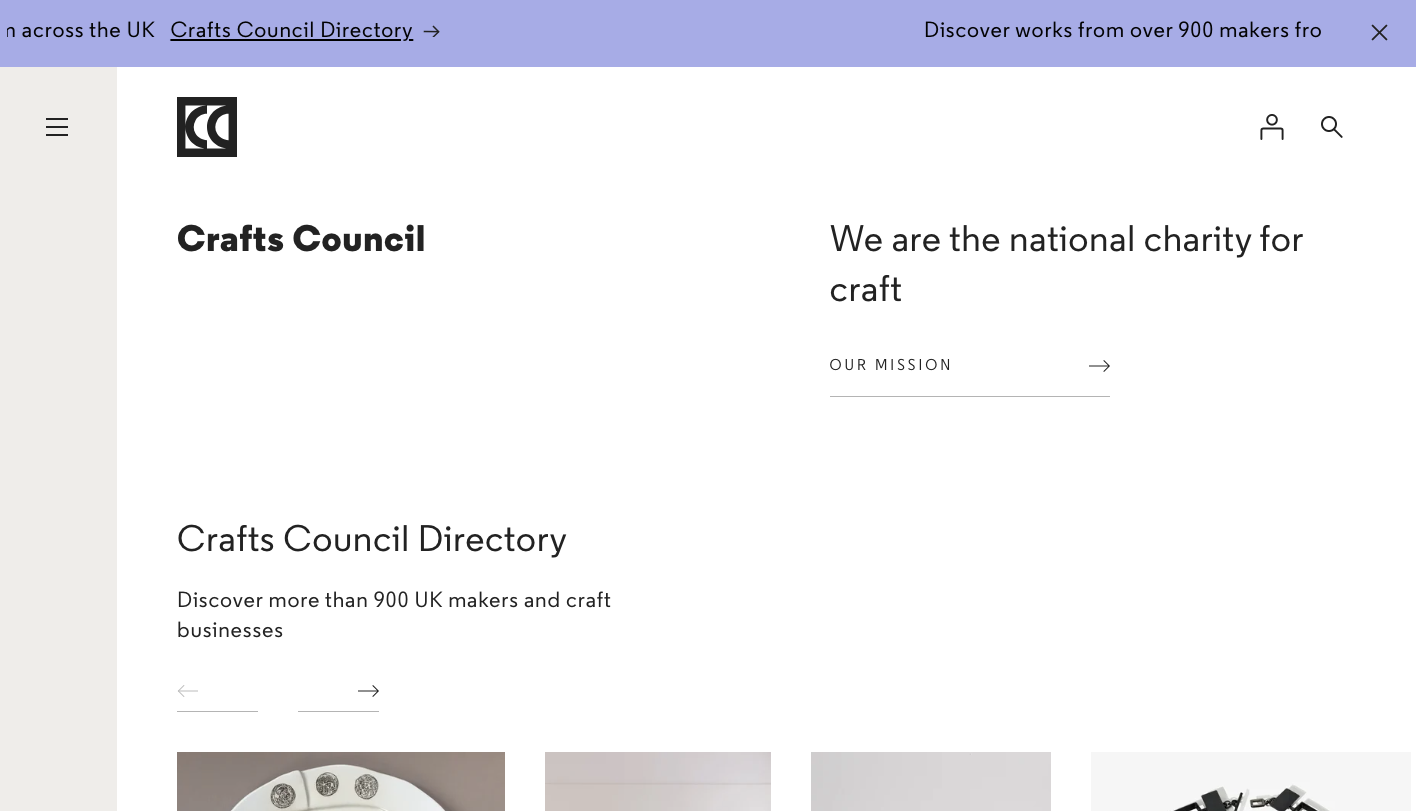Click the arrow beside Our Mission
This screenshot has width=1416, height=811.
click(1099, 366)
